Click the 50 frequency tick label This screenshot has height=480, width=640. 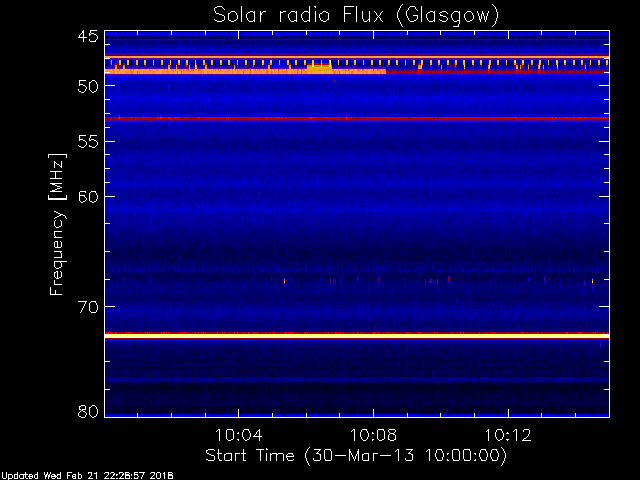[88, 86]
